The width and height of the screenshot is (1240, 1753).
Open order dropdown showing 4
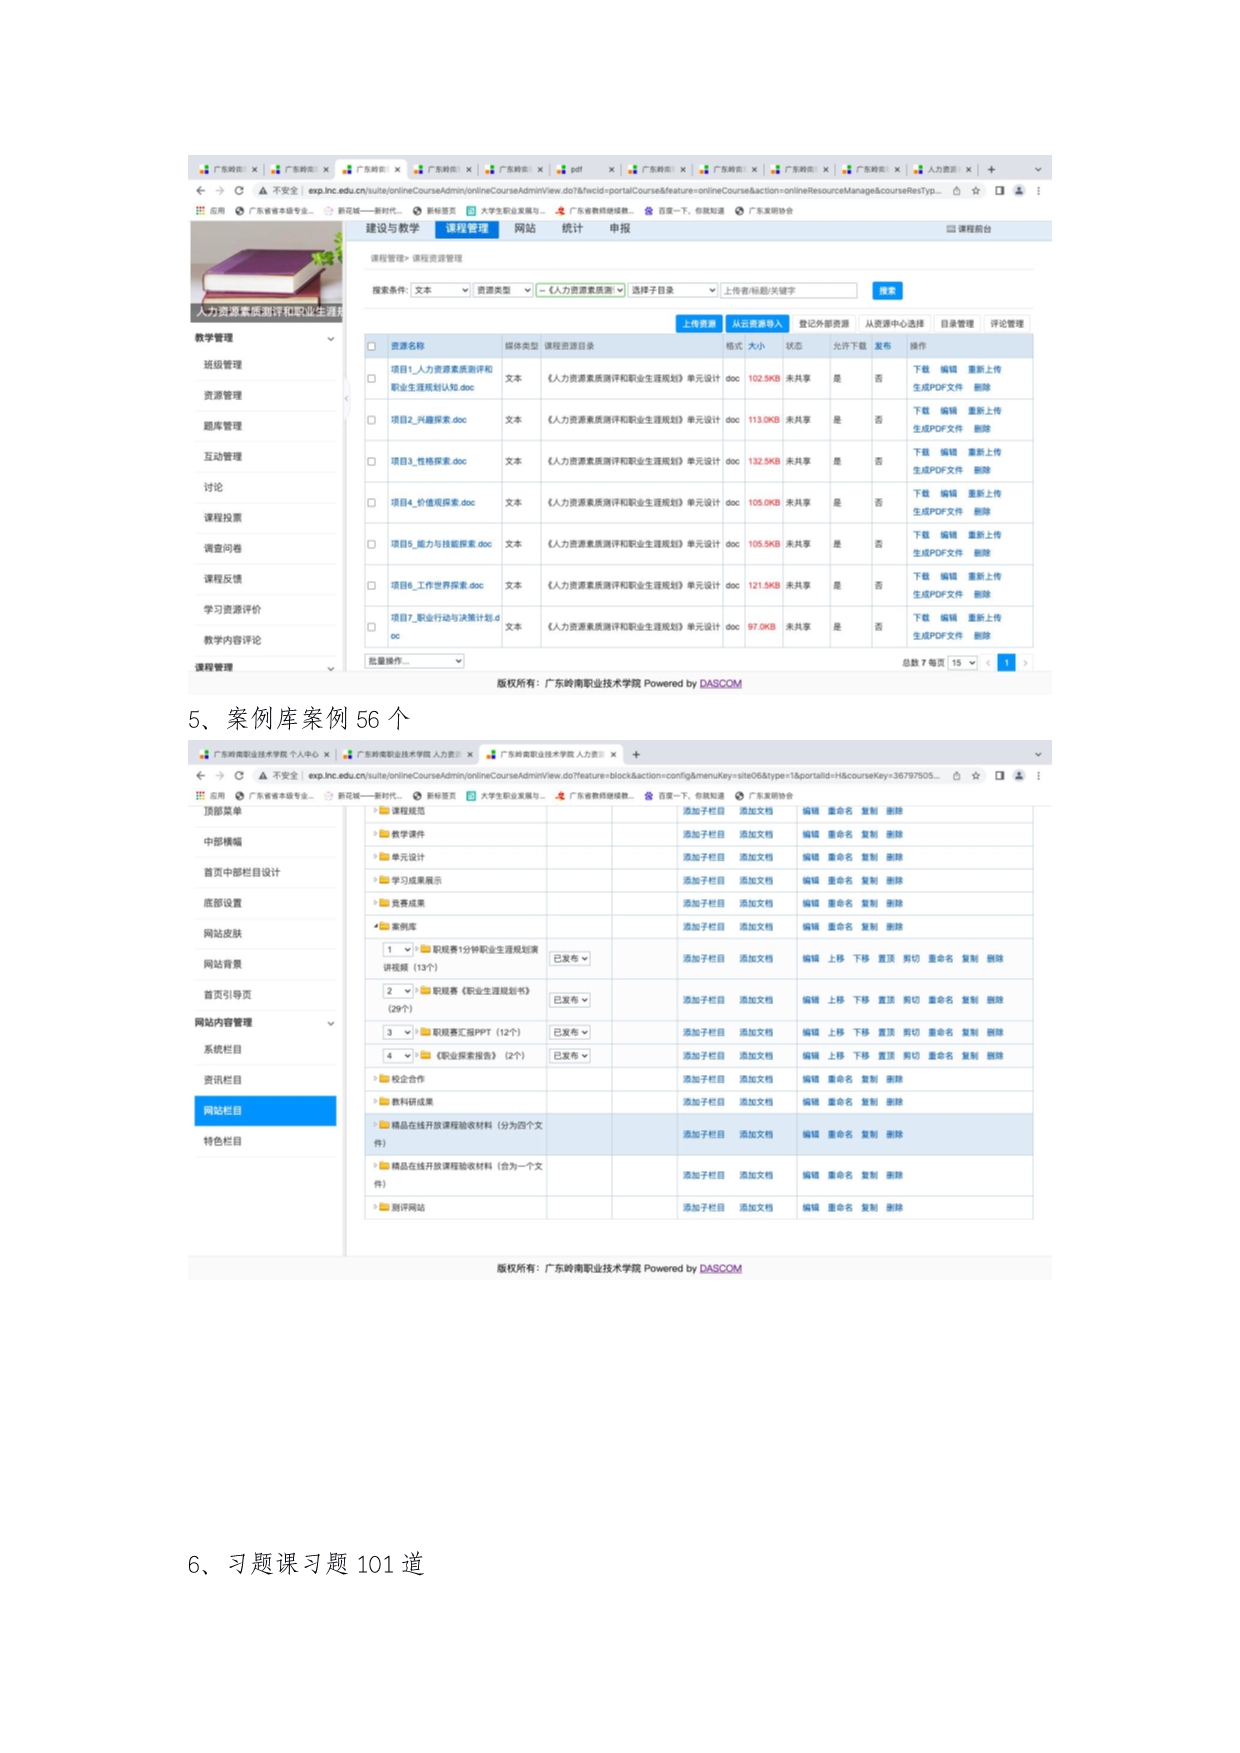point(398,1056)
